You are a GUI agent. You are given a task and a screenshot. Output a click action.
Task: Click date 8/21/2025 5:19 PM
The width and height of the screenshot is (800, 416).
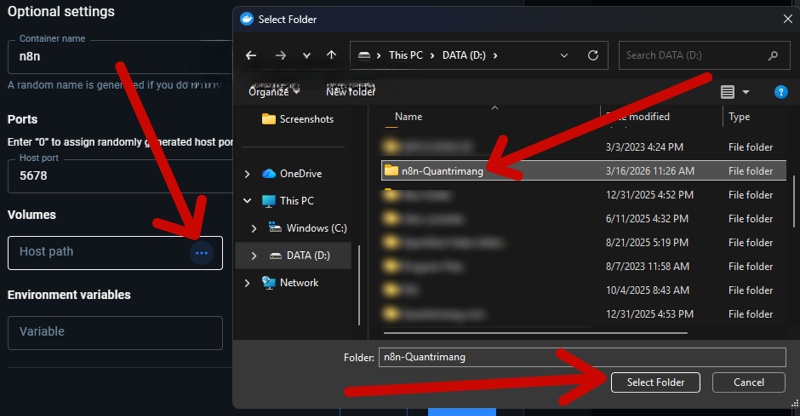click(646, 242)
